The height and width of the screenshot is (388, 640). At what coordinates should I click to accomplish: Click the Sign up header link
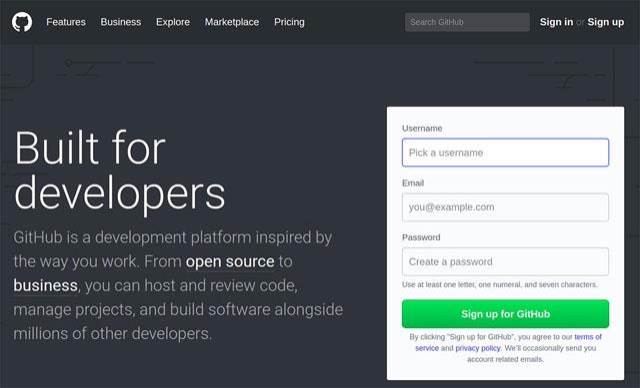tap(605, 22)
